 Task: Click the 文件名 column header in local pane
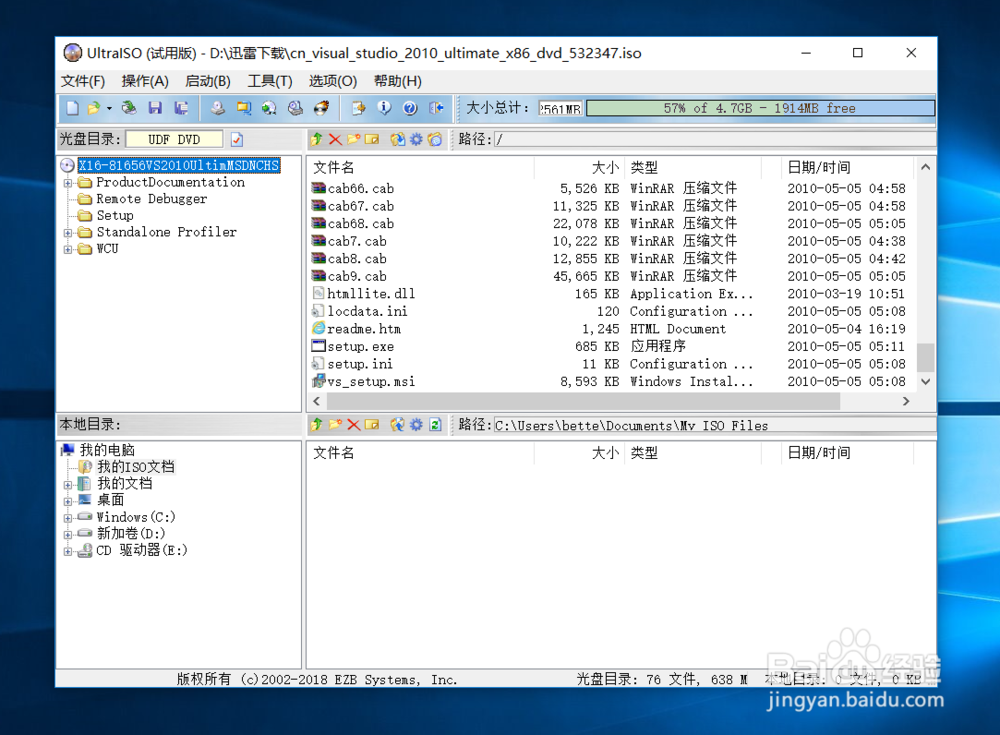(x=422, y=453)
